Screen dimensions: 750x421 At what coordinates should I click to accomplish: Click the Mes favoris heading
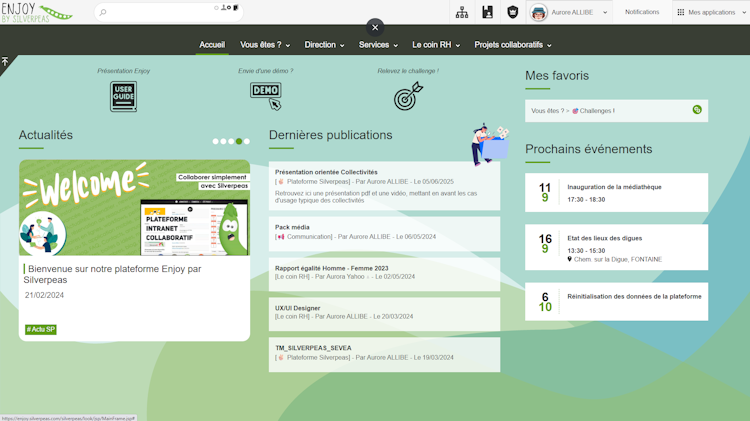pos(557,76)
